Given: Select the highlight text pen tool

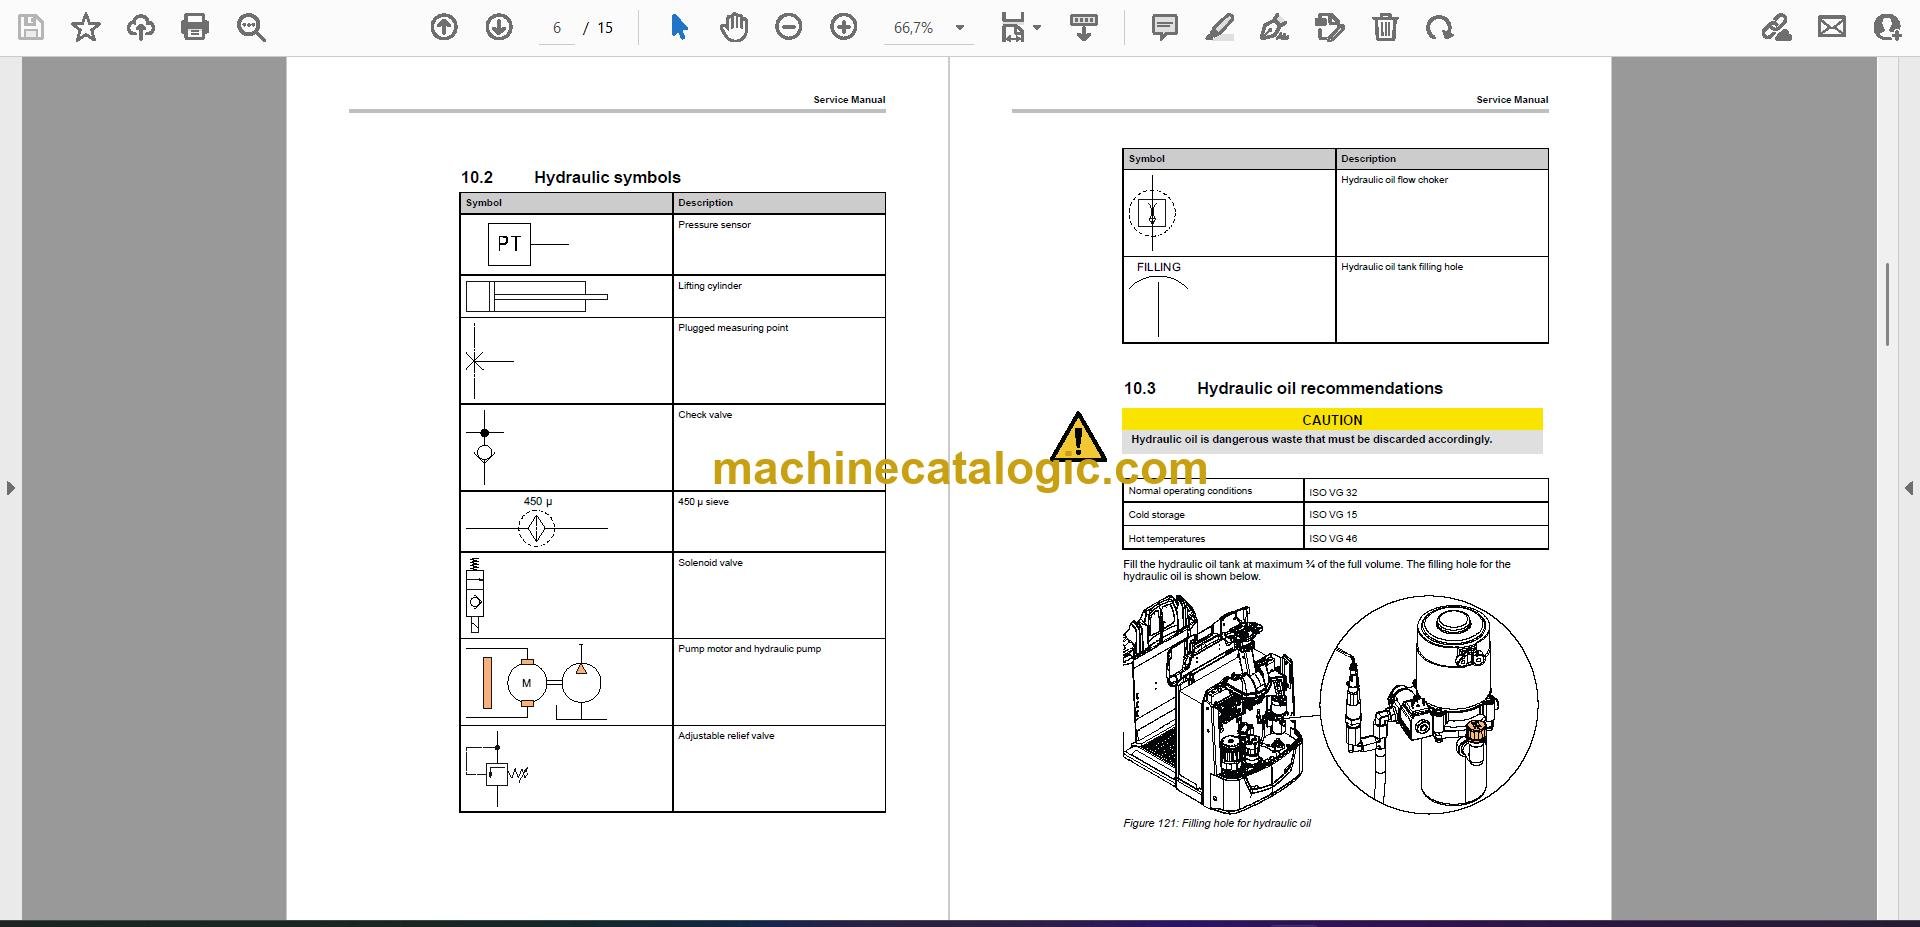Looking at the screenshot, I should click(x=1219, y=27).
